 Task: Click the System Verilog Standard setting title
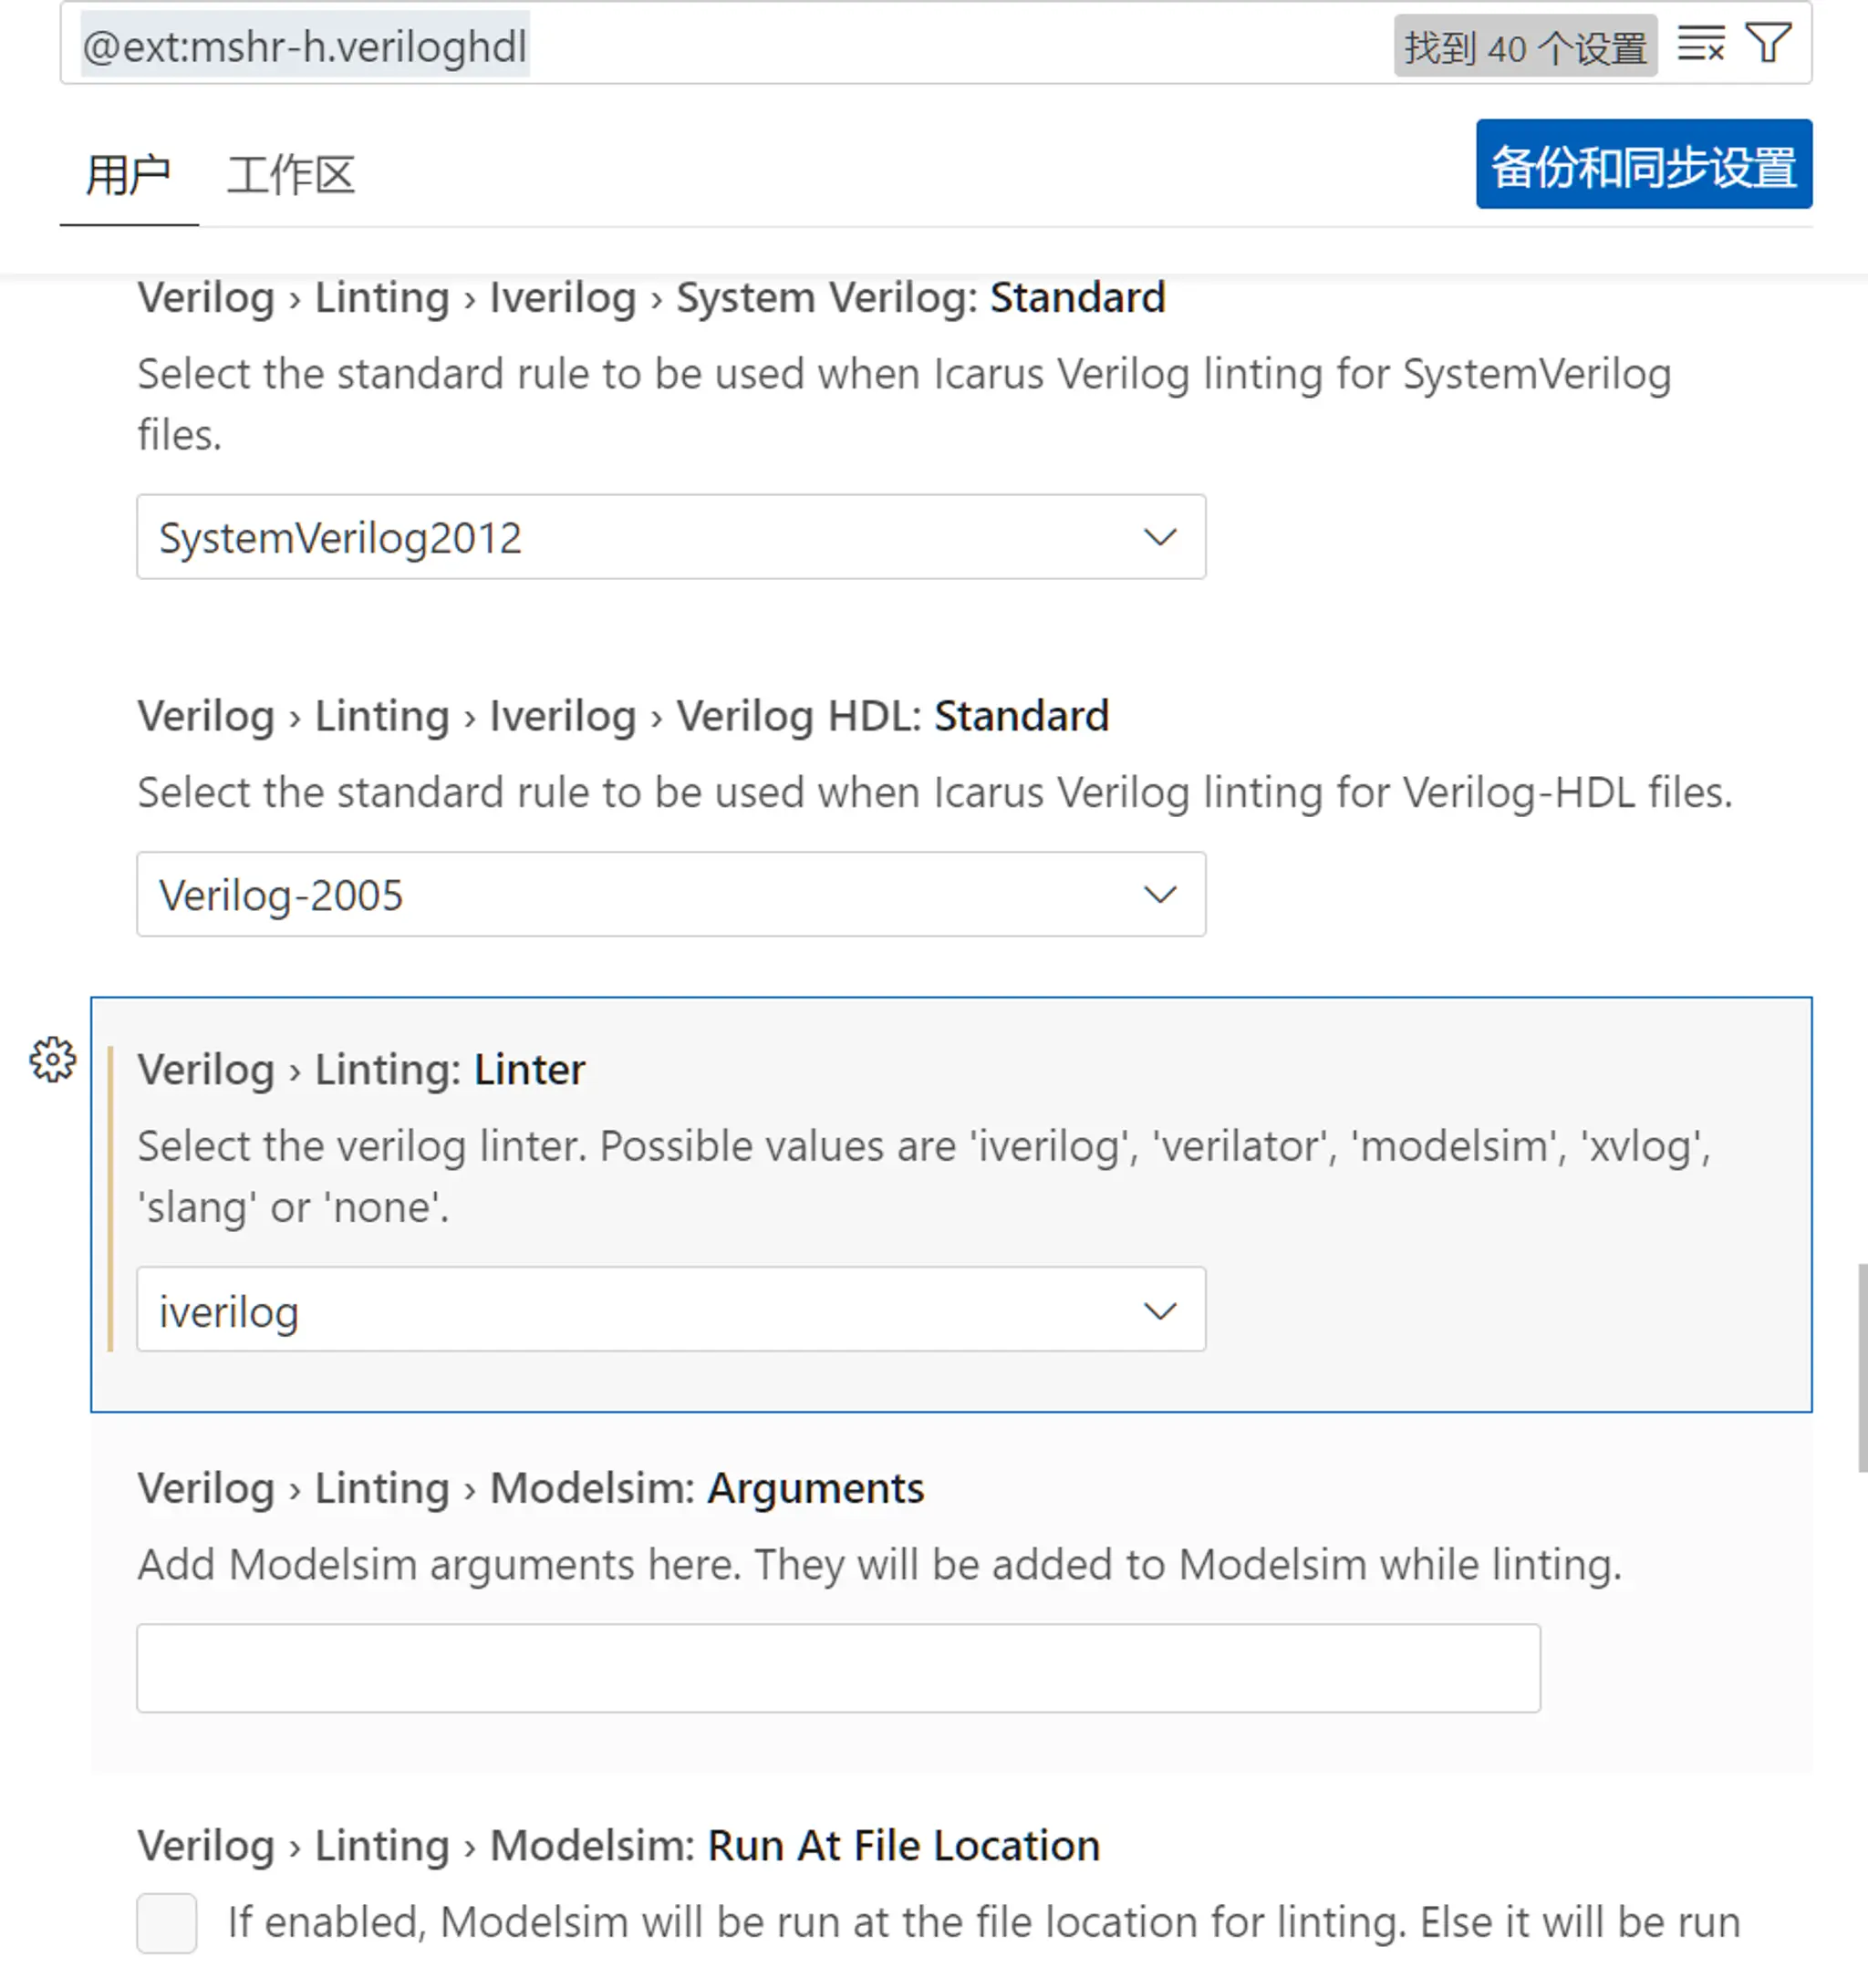pos(651,298)
